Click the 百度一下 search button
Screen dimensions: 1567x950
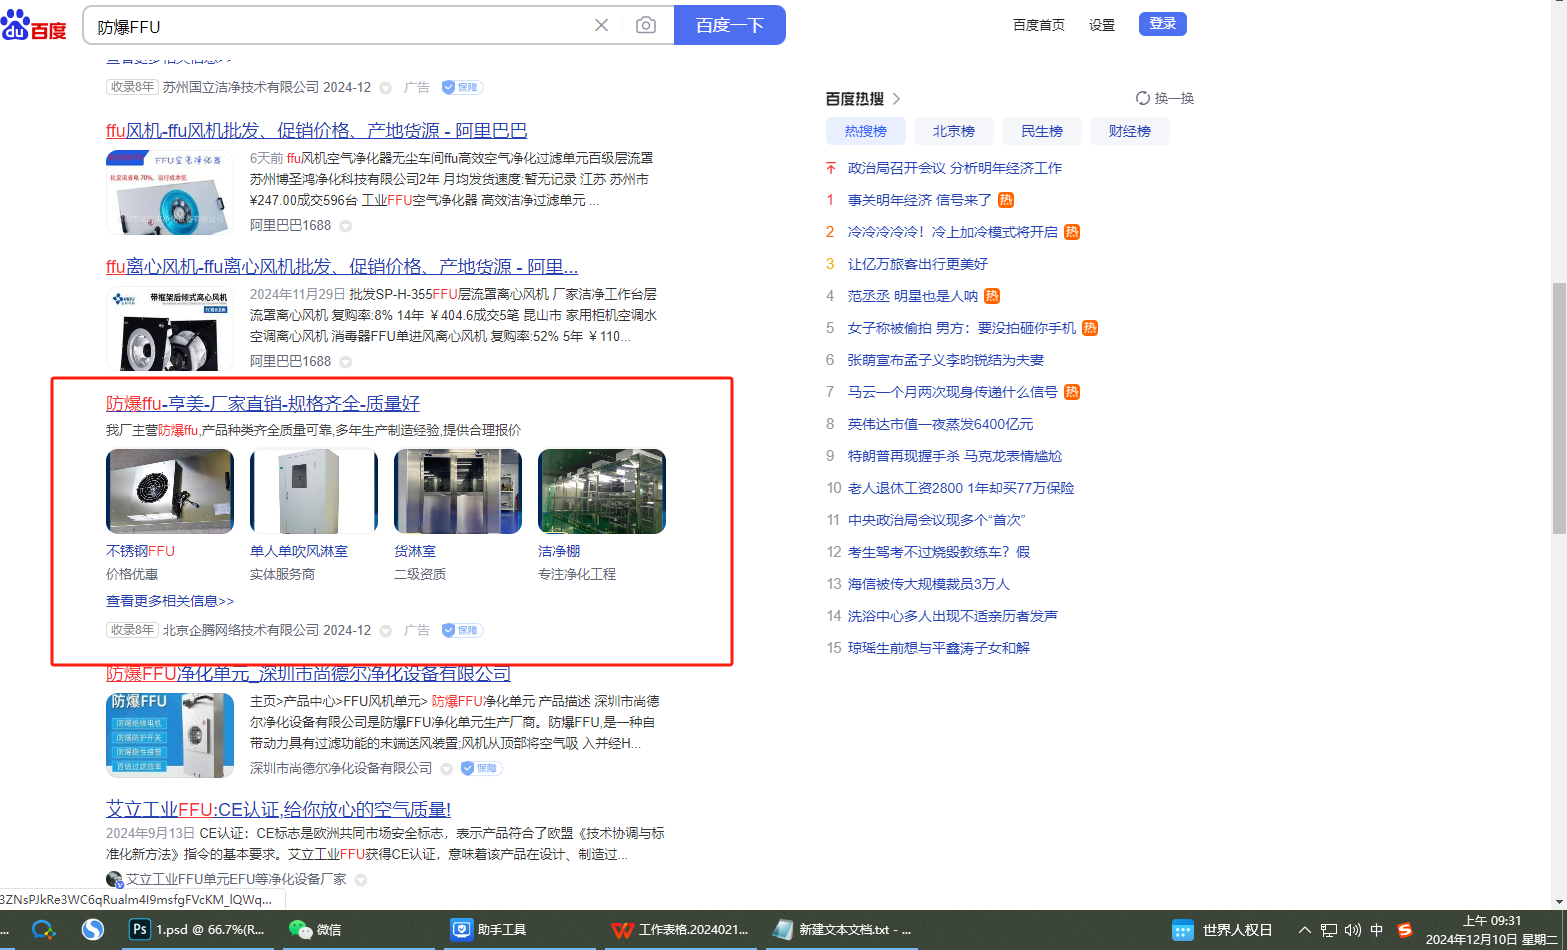[730, 25]
